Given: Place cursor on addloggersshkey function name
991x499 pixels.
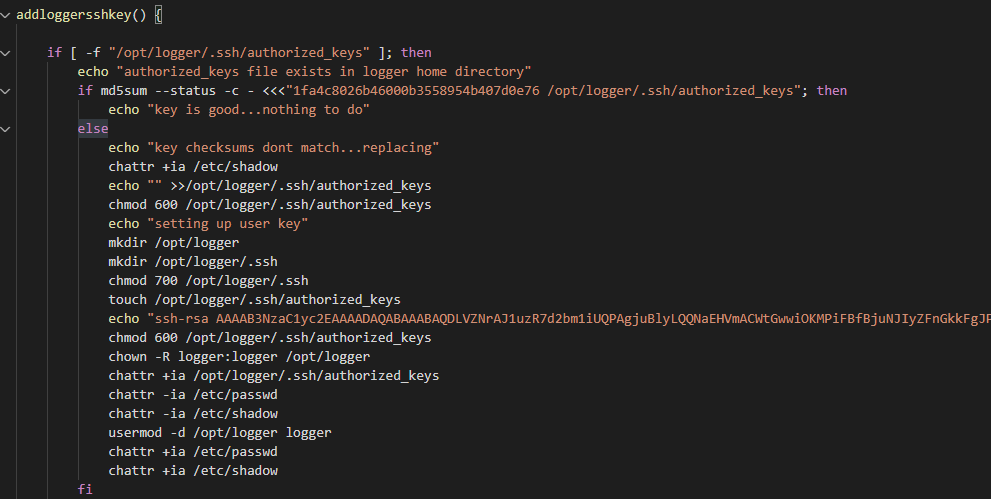Looking at the screenshot, I should point(73,15).
